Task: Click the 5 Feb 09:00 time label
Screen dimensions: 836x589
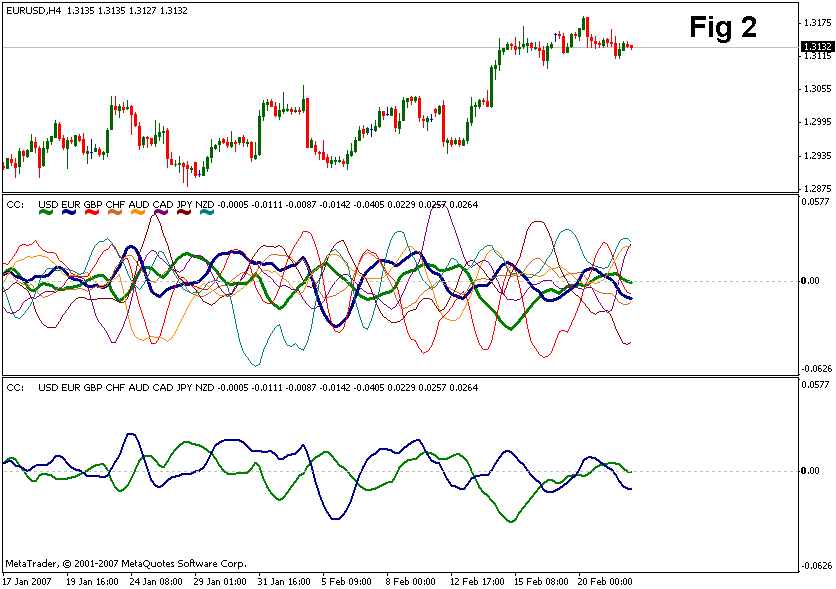Action: 347,581
